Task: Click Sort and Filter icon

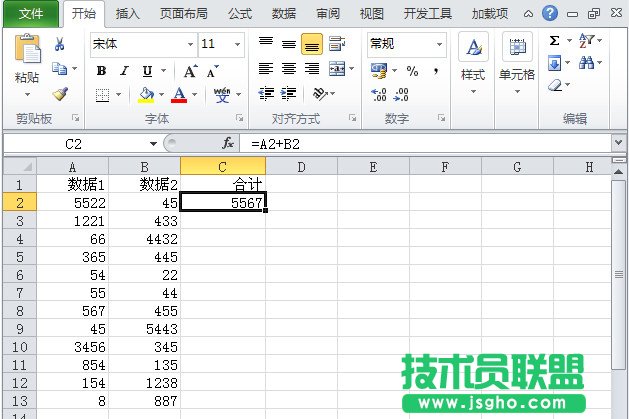Action: tap(586, 40)
